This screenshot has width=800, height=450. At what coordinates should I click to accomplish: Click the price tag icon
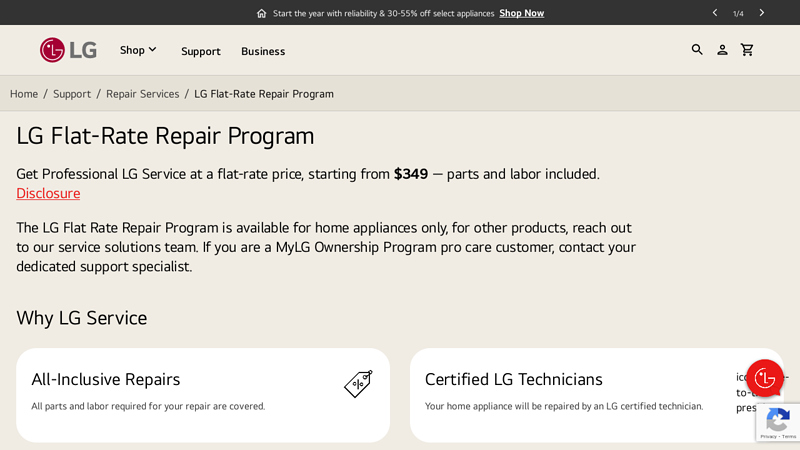click(358, 383)
